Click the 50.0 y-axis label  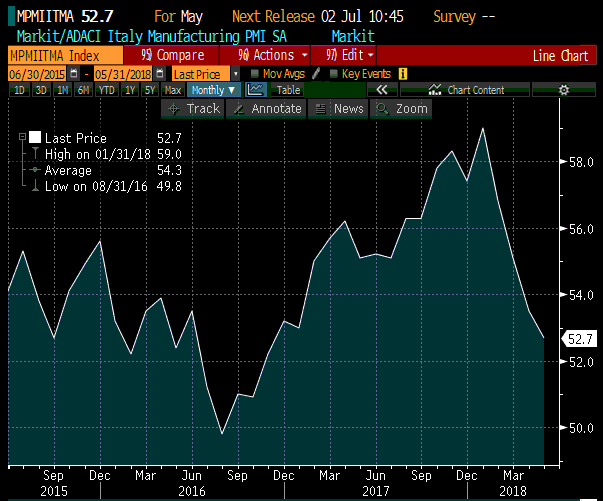click(x=581, y=428)
